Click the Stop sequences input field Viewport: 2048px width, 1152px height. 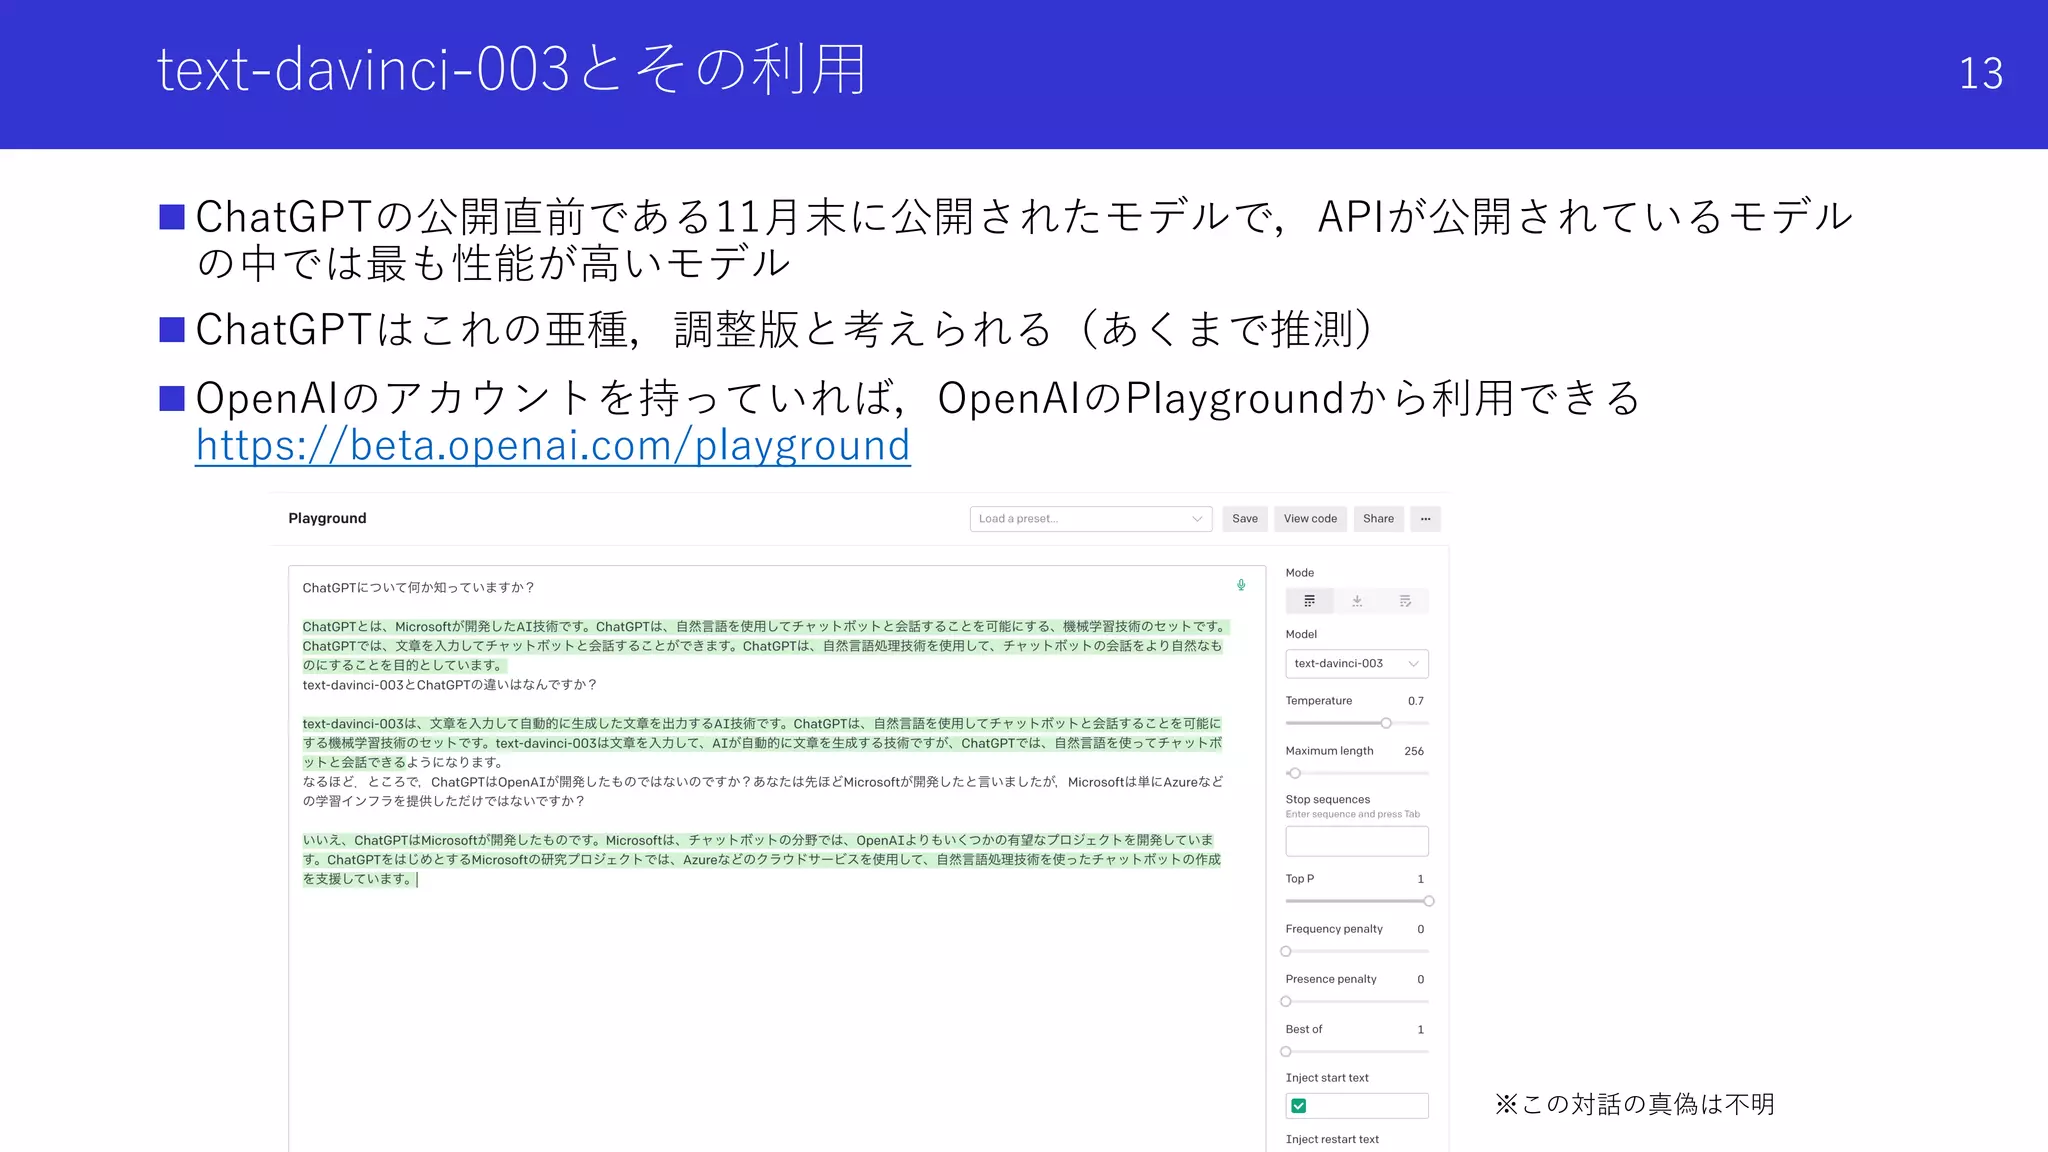1357,841
